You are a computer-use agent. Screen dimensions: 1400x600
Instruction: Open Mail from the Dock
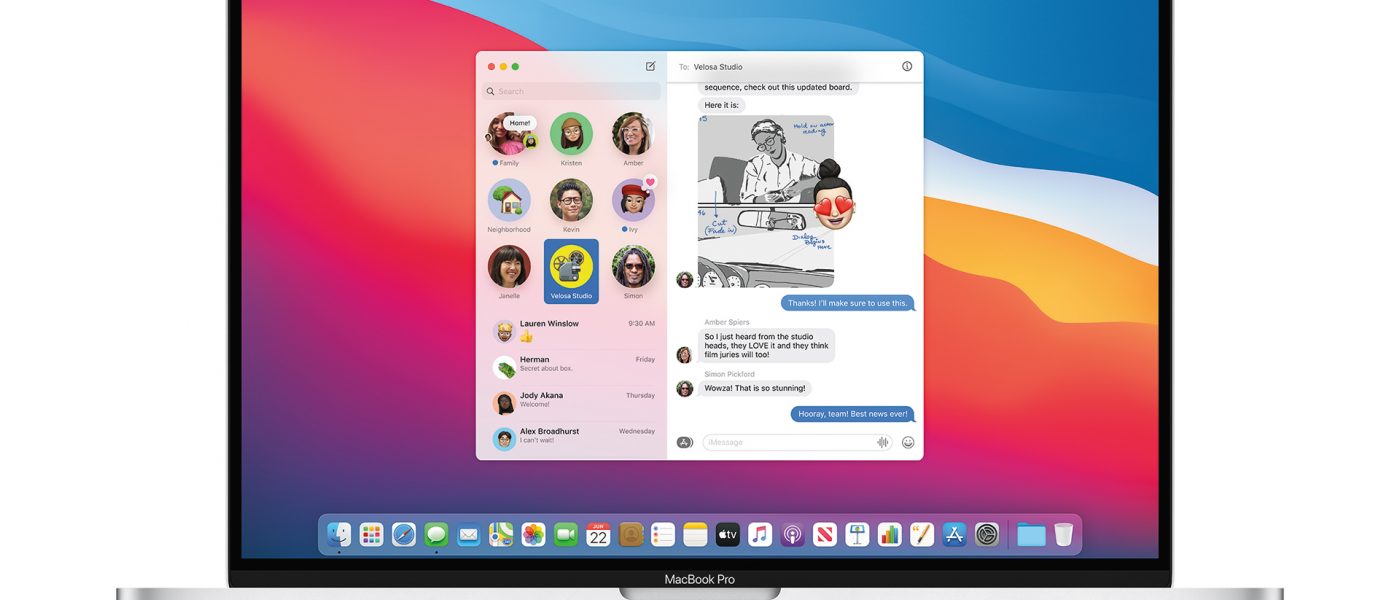click(468, 535)
